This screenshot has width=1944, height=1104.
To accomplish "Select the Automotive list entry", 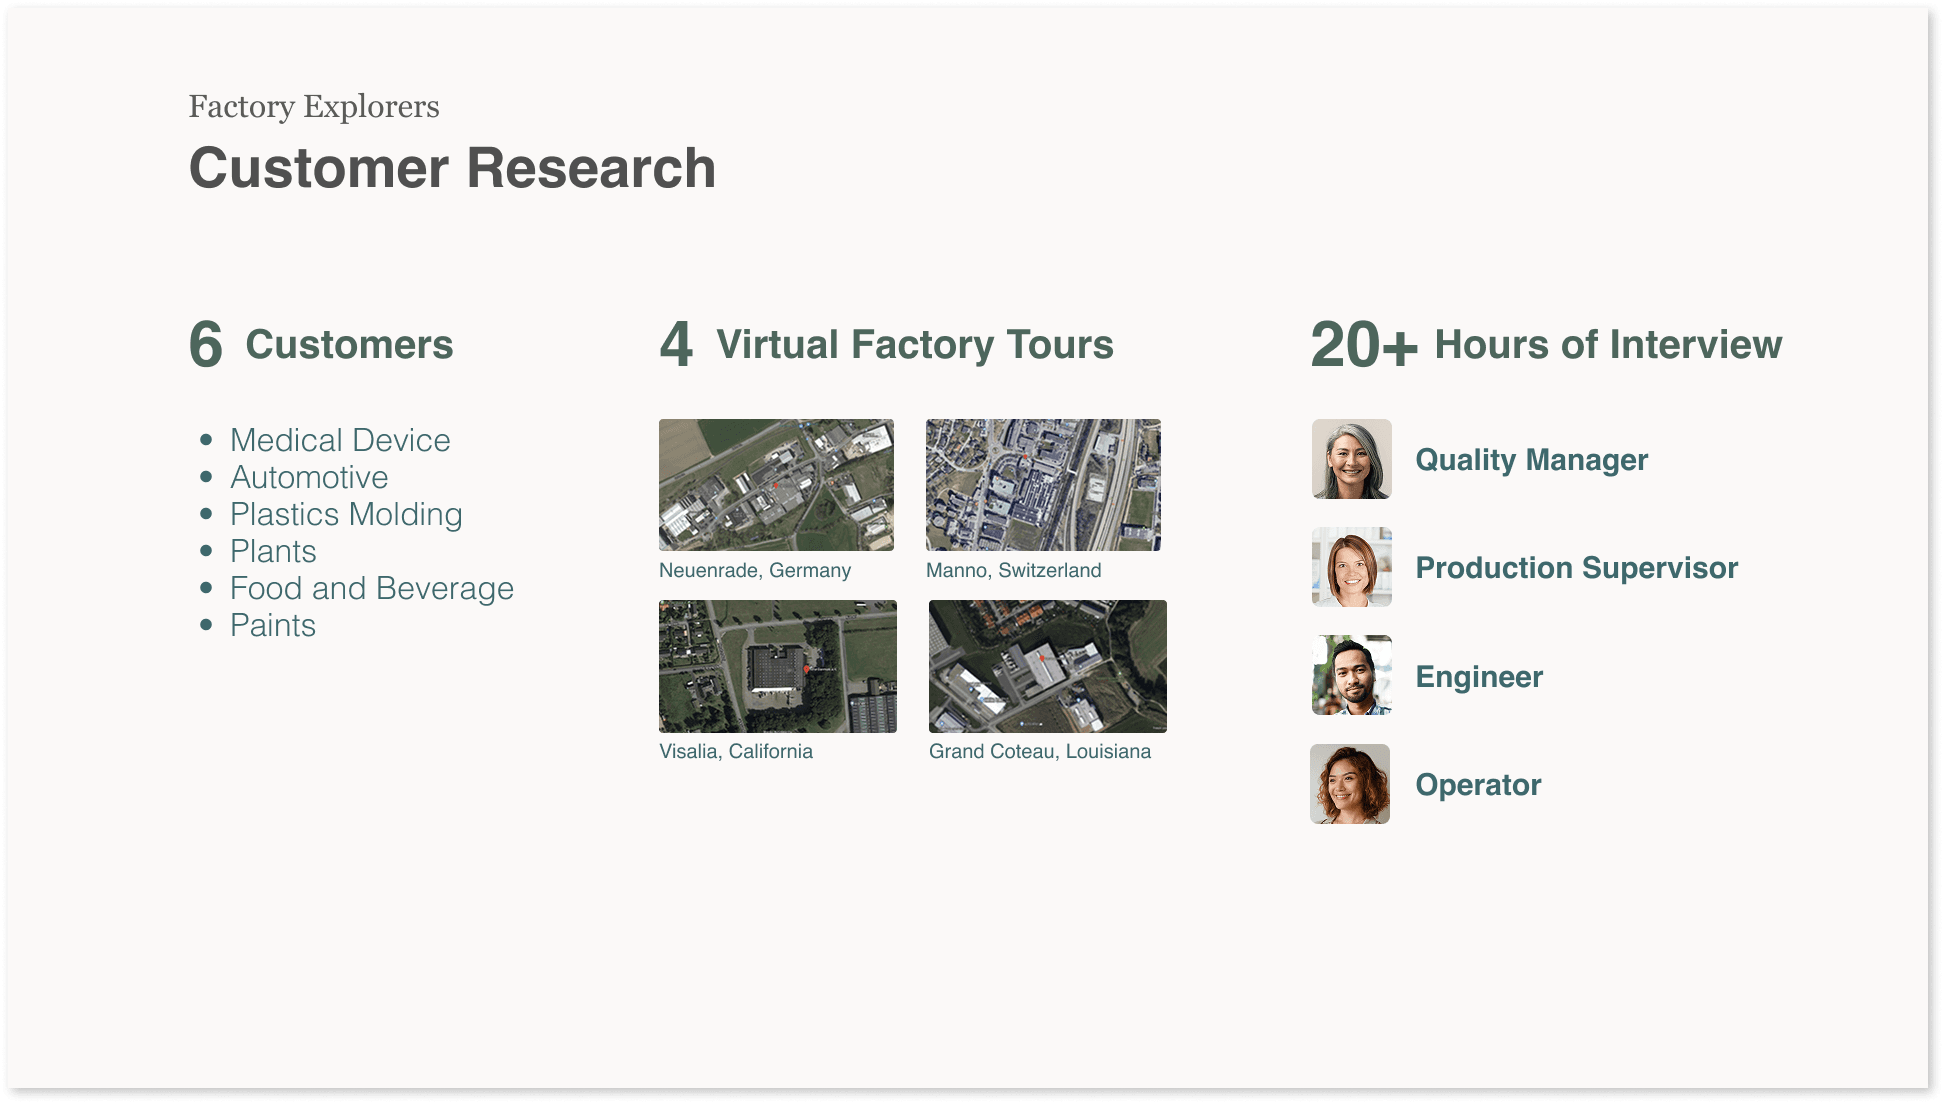I will pos(309,477).
